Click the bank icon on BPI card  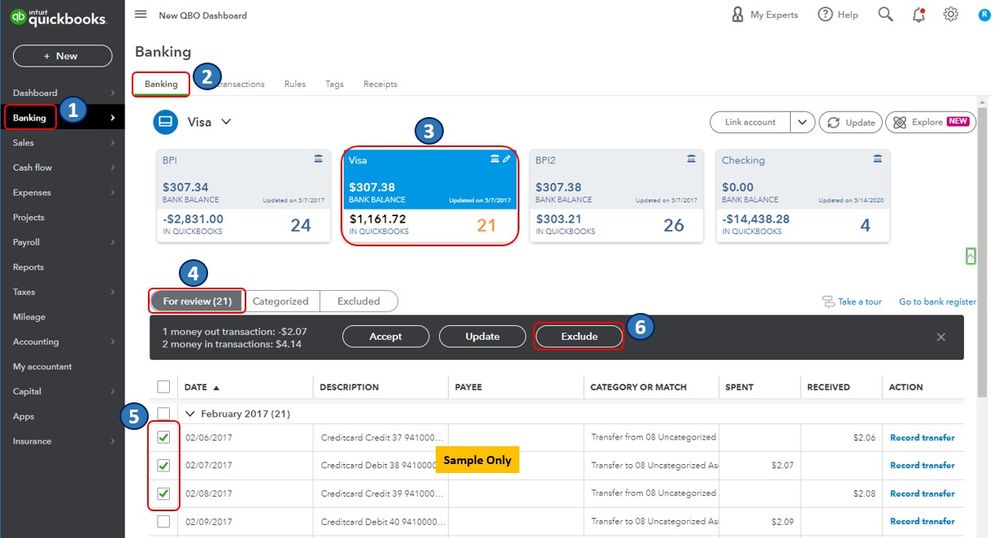click(318, 159)
